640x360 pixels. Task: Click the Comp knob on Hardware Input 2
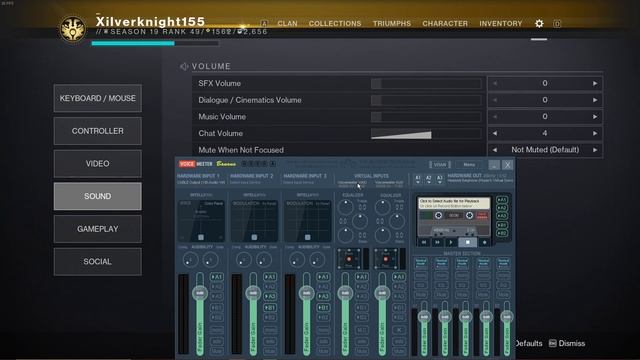[x=244, y=260]
